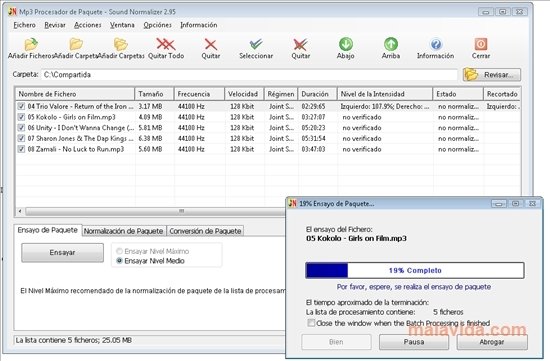Click the disabled Bien button
Viewport: 550px width, 361px height.
[x=336, y=342]
